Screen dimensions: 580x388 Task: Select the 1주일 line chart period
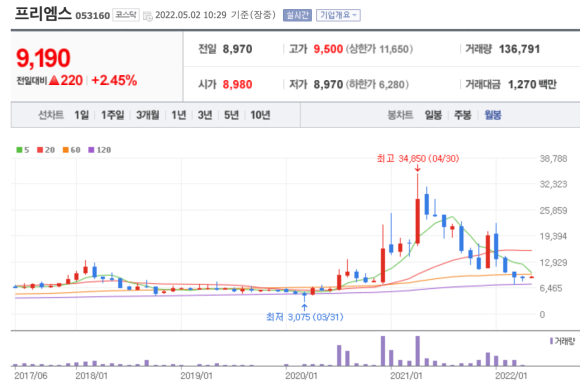pos(112,115)
